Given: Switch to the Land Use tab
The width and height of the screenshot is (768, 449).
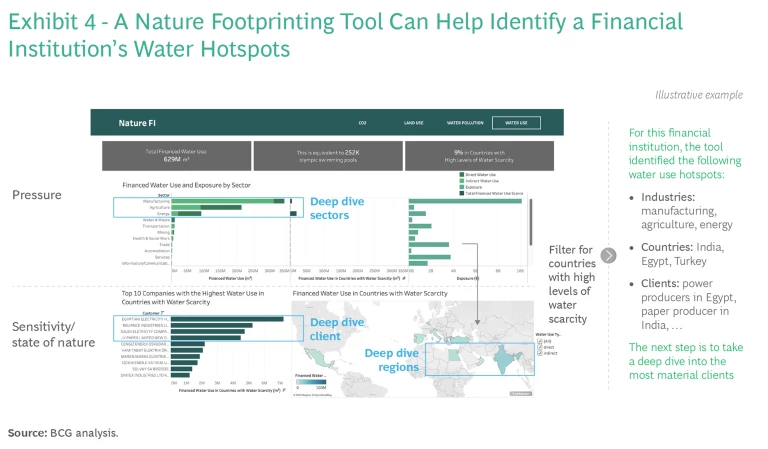Looking at the screenshot, I should (x=413, y=123).
